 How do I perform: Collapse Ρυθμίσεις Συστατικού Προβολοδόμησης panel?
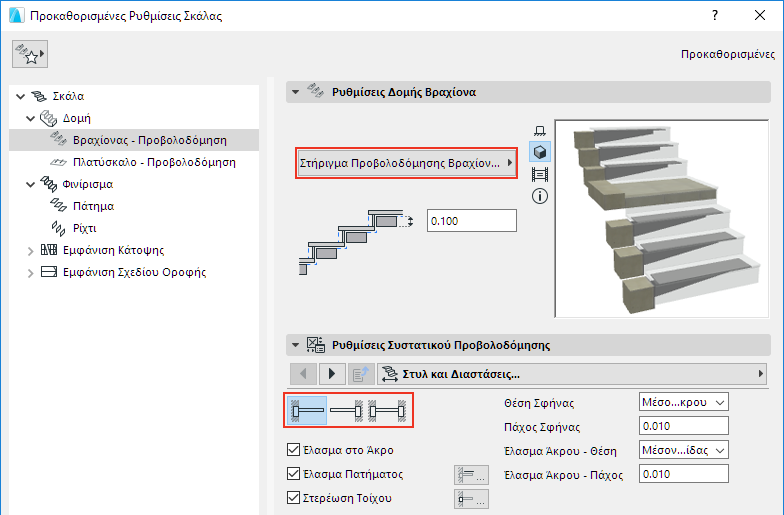296,345
